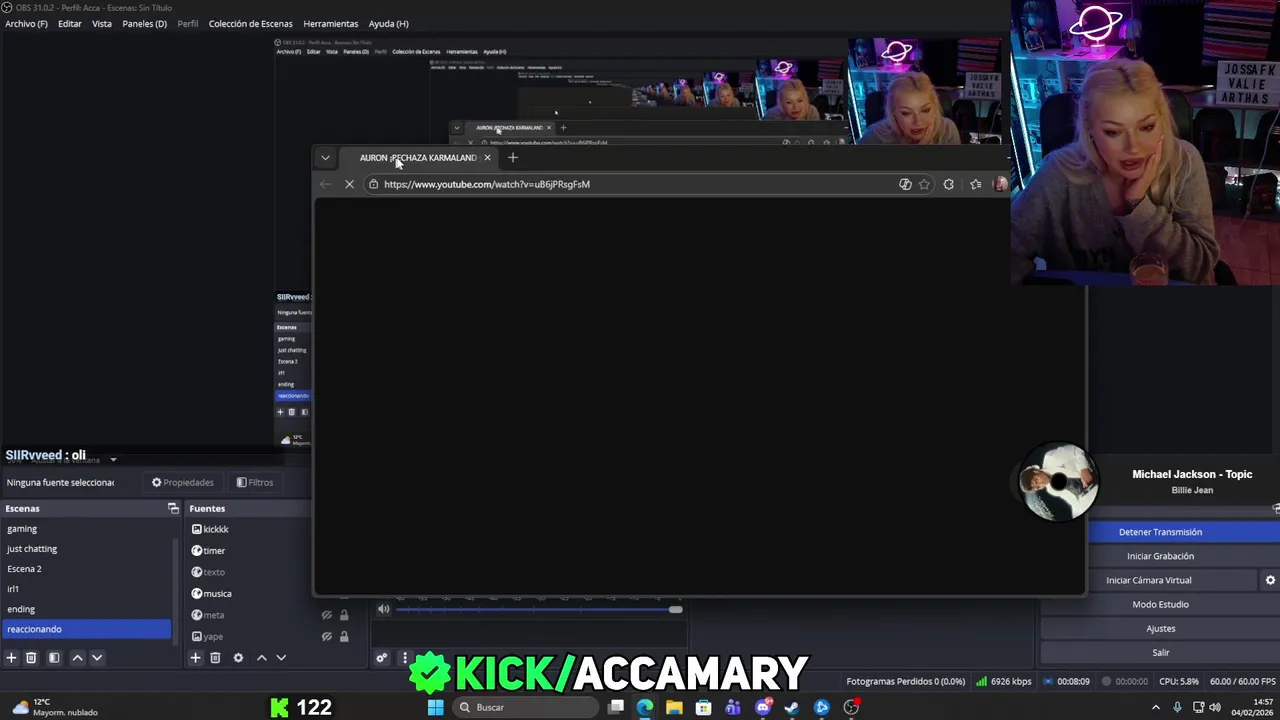Screen dimensions: 1280x720
Task: Click Iniciar Grabación button
Action: (x=1160, y=556)
